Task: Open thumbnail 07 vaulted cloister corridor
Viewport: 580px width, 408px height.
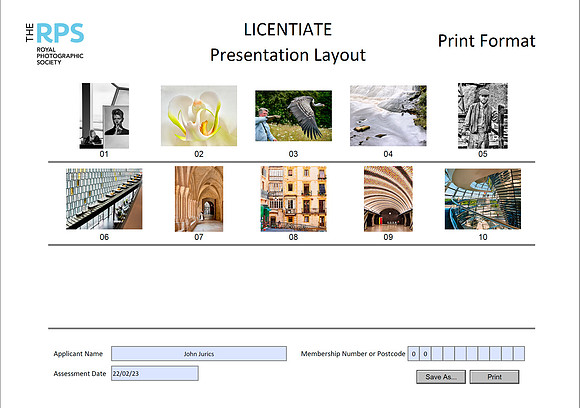Action: pyautogui.click(x=199, y=199)
